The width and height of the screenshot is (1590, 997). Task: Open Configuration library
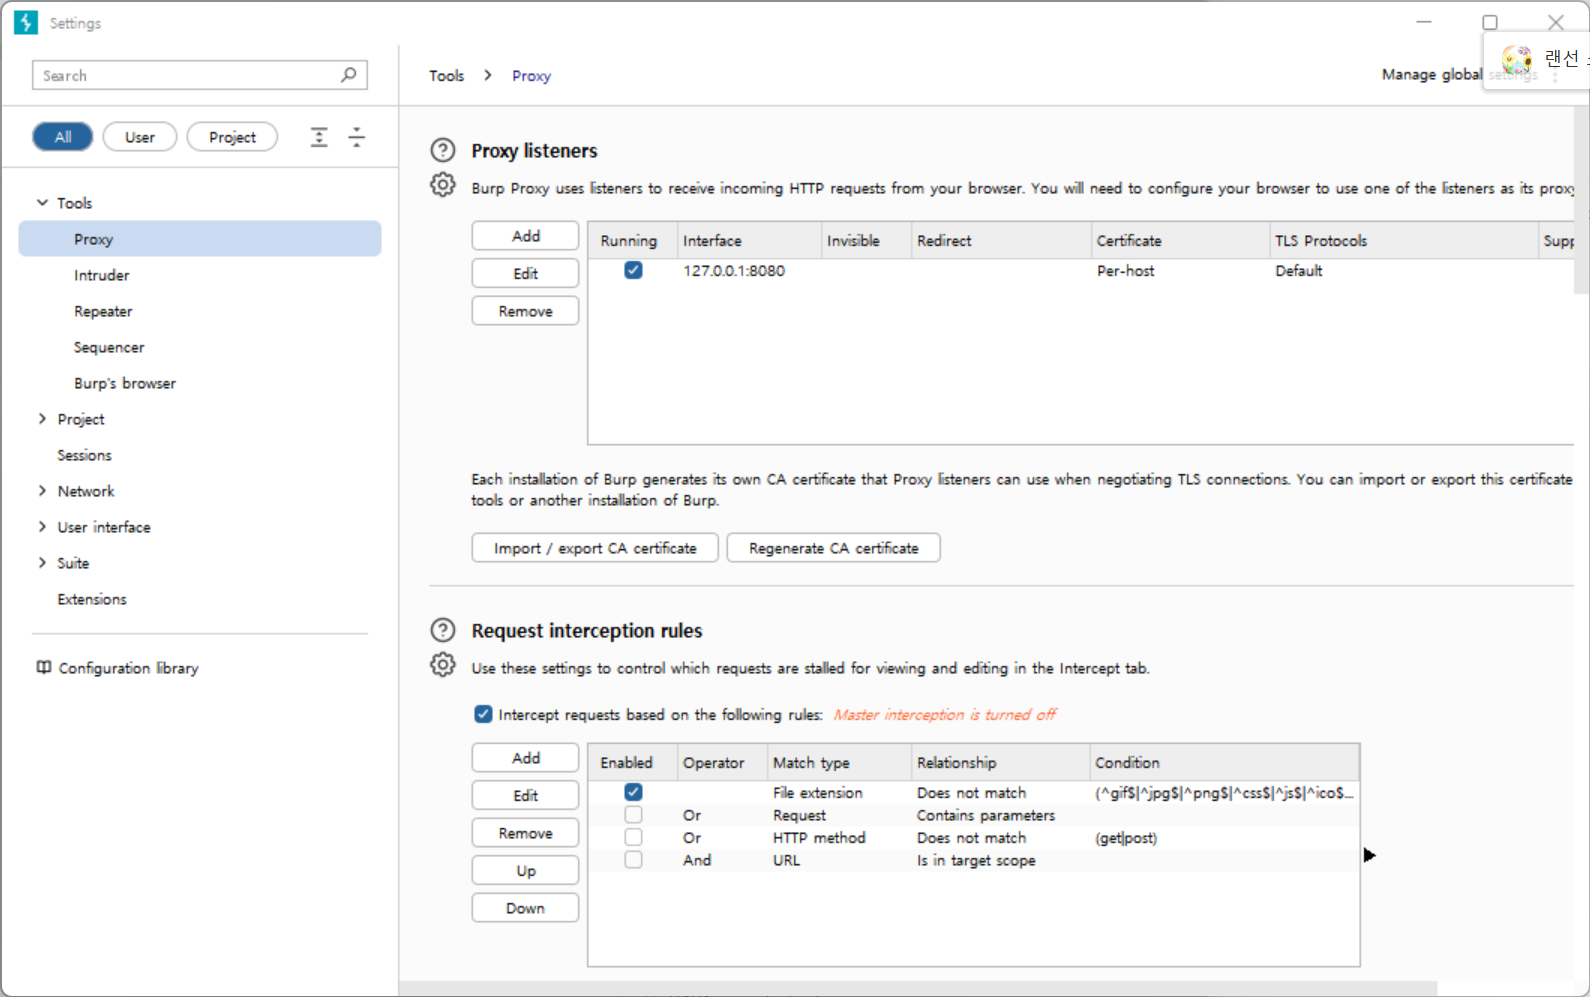click(x=128, y=668)
